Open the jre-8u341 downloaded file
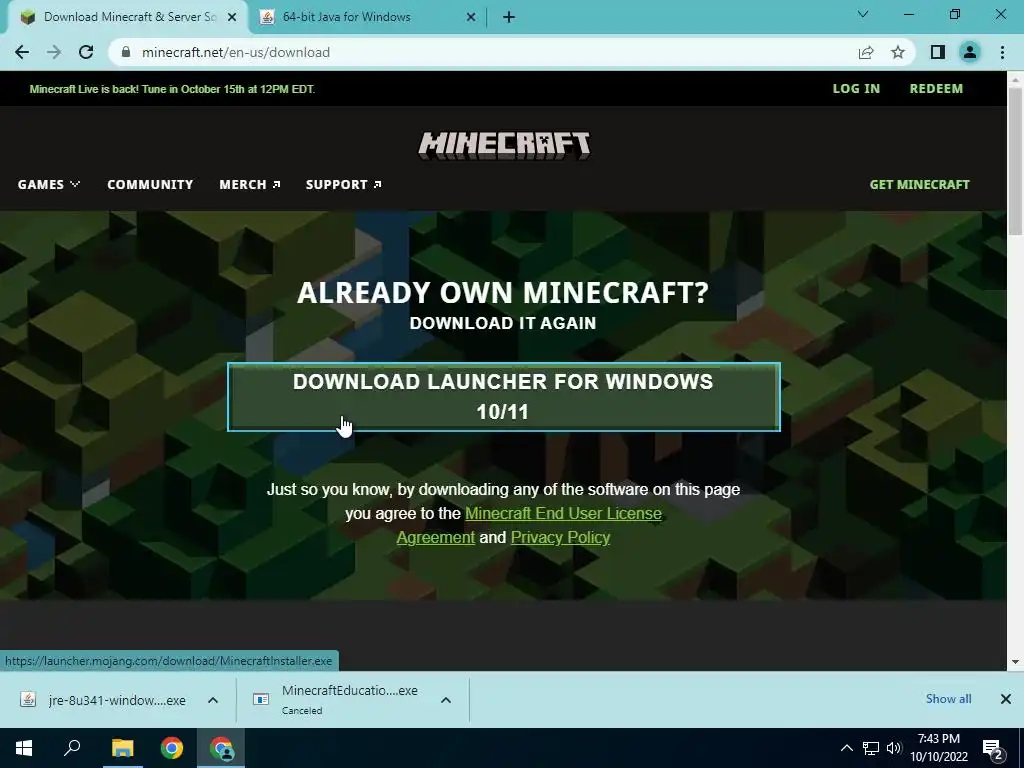The height and width of the screenshot is (768, 1024). [104, 700]
